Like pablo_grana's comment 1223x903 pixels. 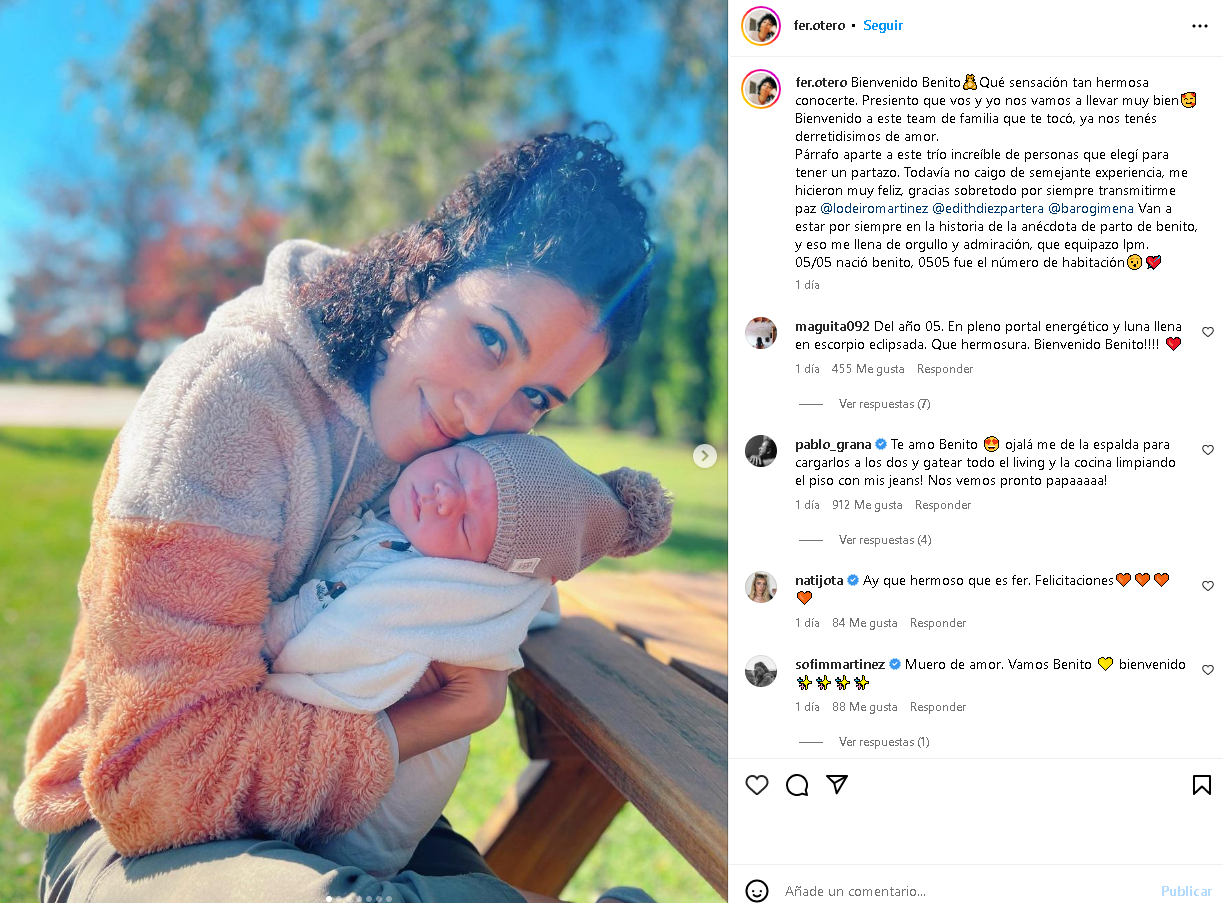pyautogui.click(x=1208, y=450)
